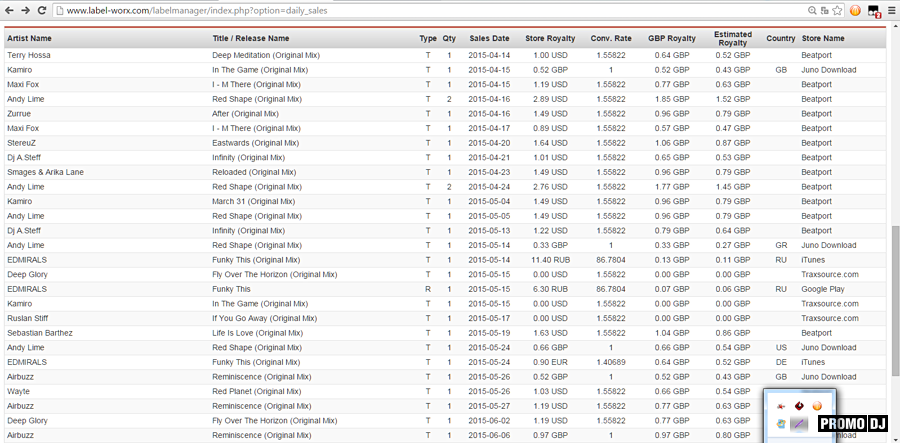The height and width of the screenshot is (443, 900).
Task: Click the Store Royalty column header
Action: pos(550,38)
